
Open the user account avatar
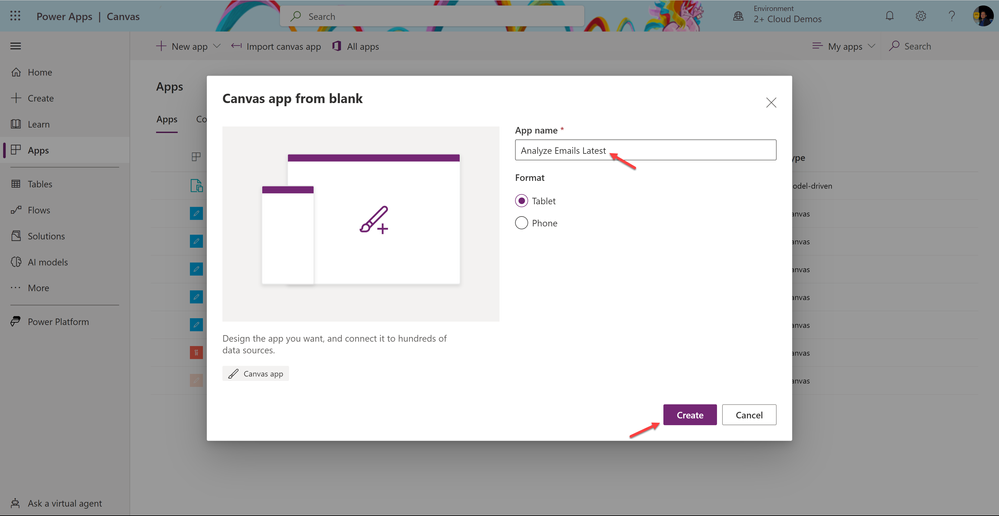(982, 16)
